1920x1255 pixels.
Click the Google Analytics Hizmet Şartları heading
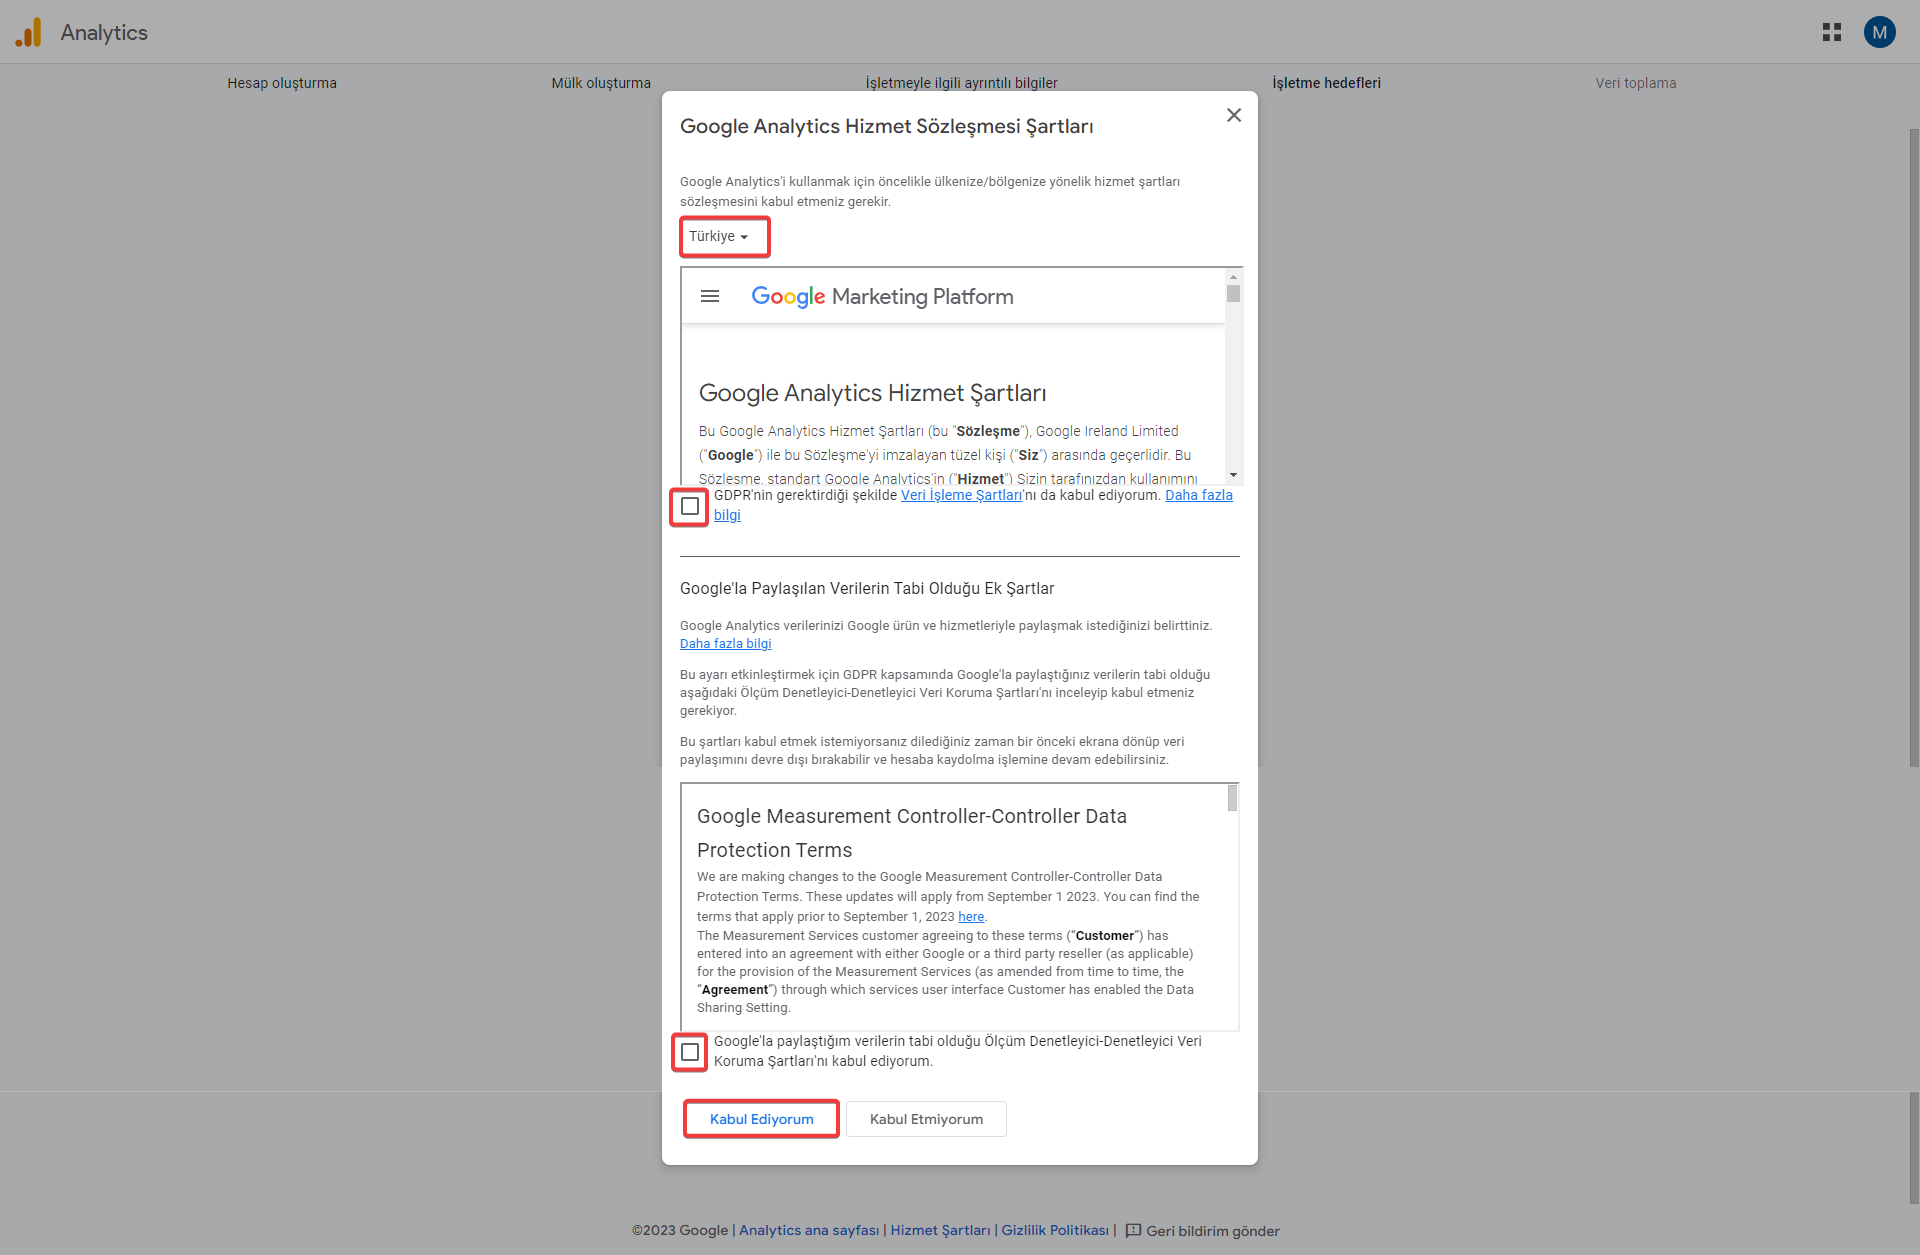(x=872, y=393)
